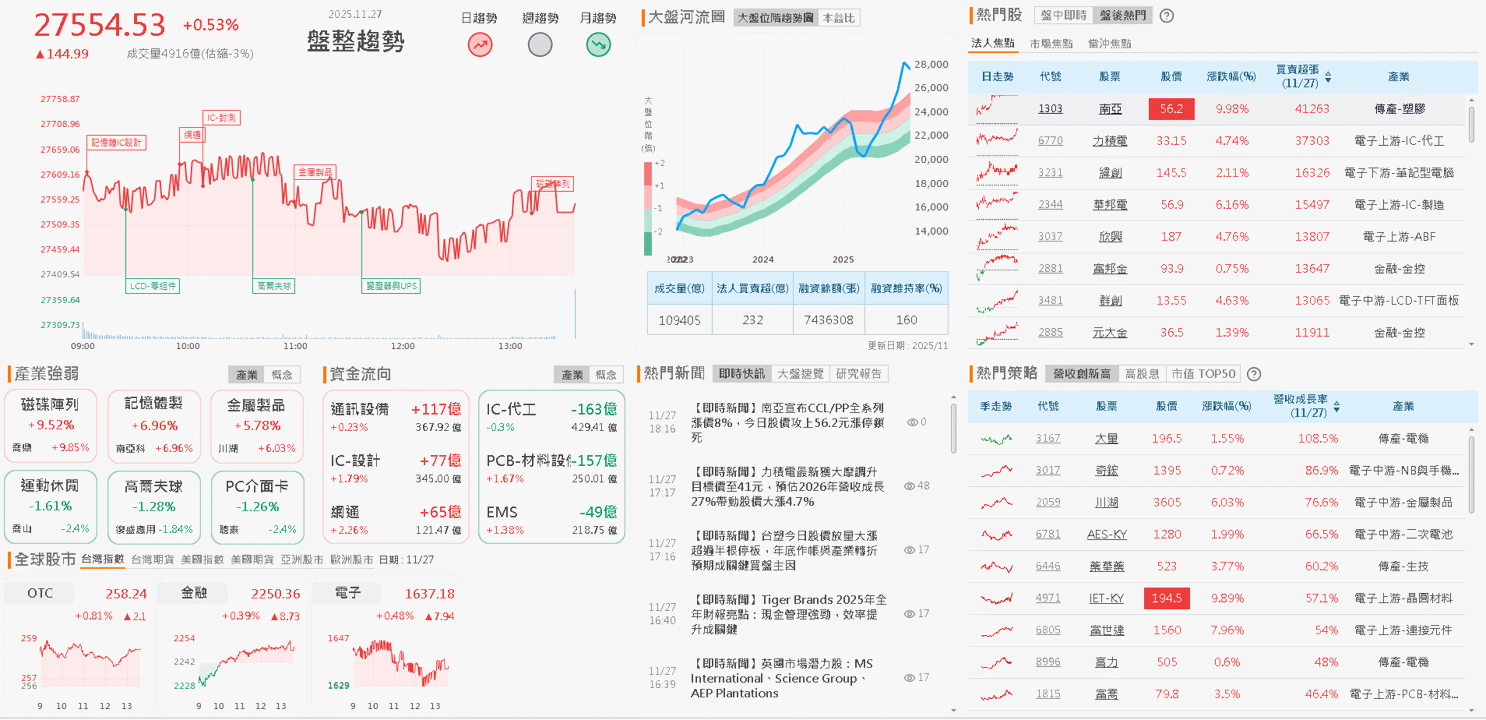
Task: Switch hot stocks to 盤後熱門
Action: click(1122, 16)
